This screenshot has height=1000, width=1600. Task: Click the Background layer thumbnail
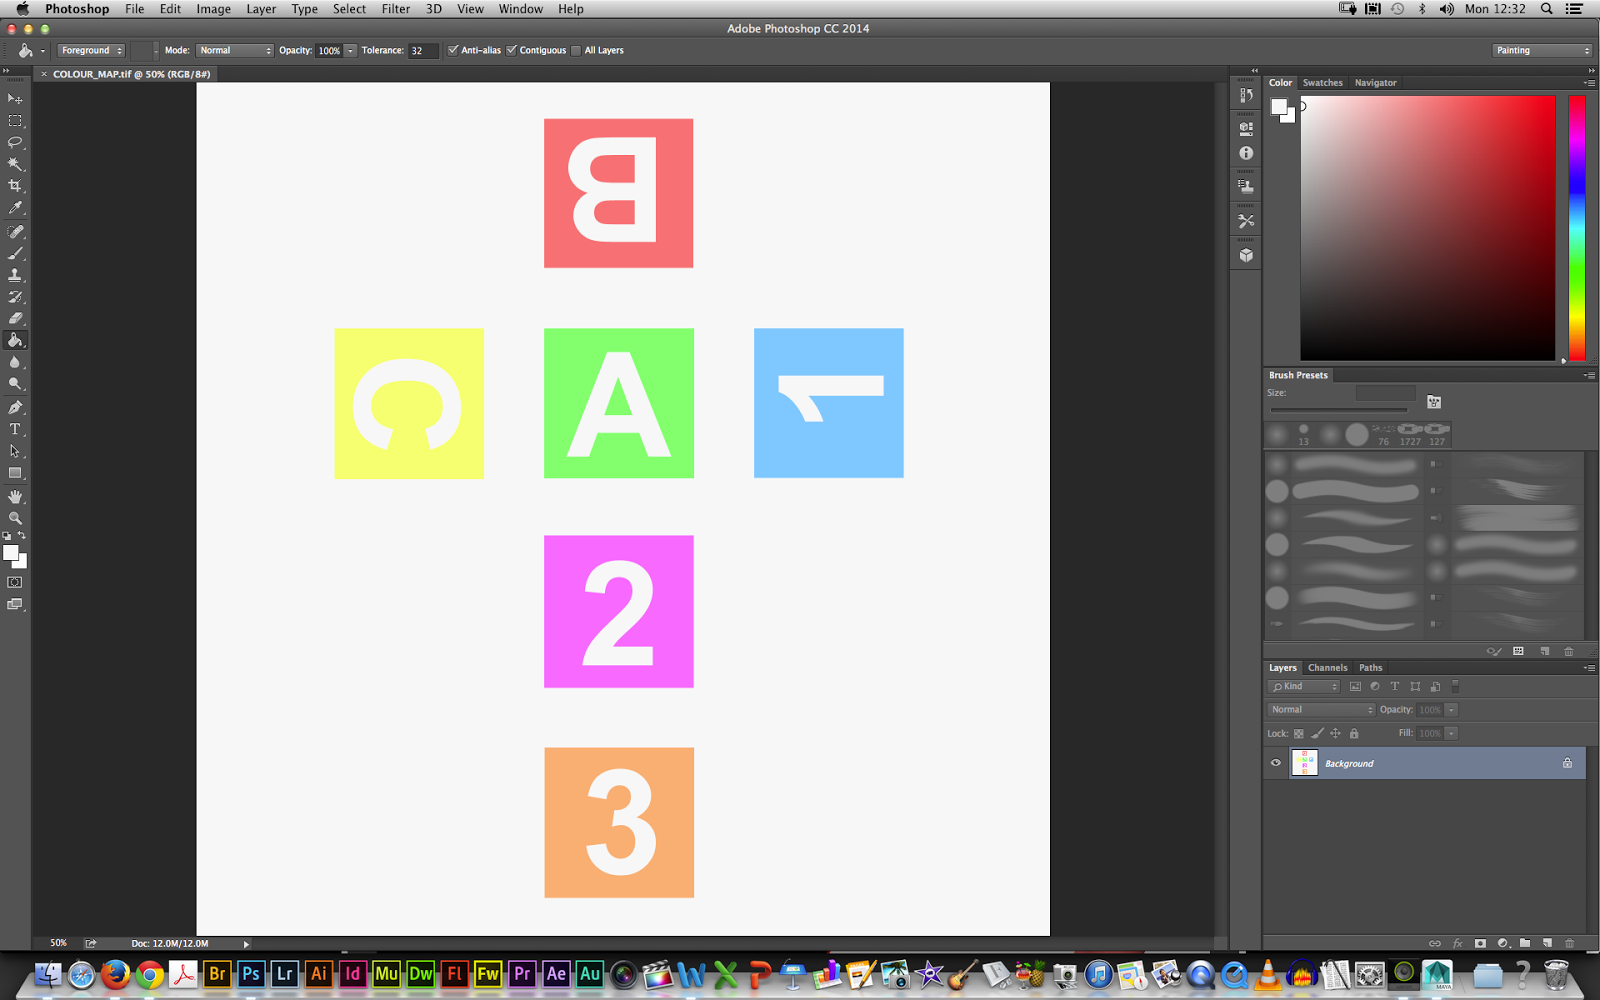tap(1304, 763)
